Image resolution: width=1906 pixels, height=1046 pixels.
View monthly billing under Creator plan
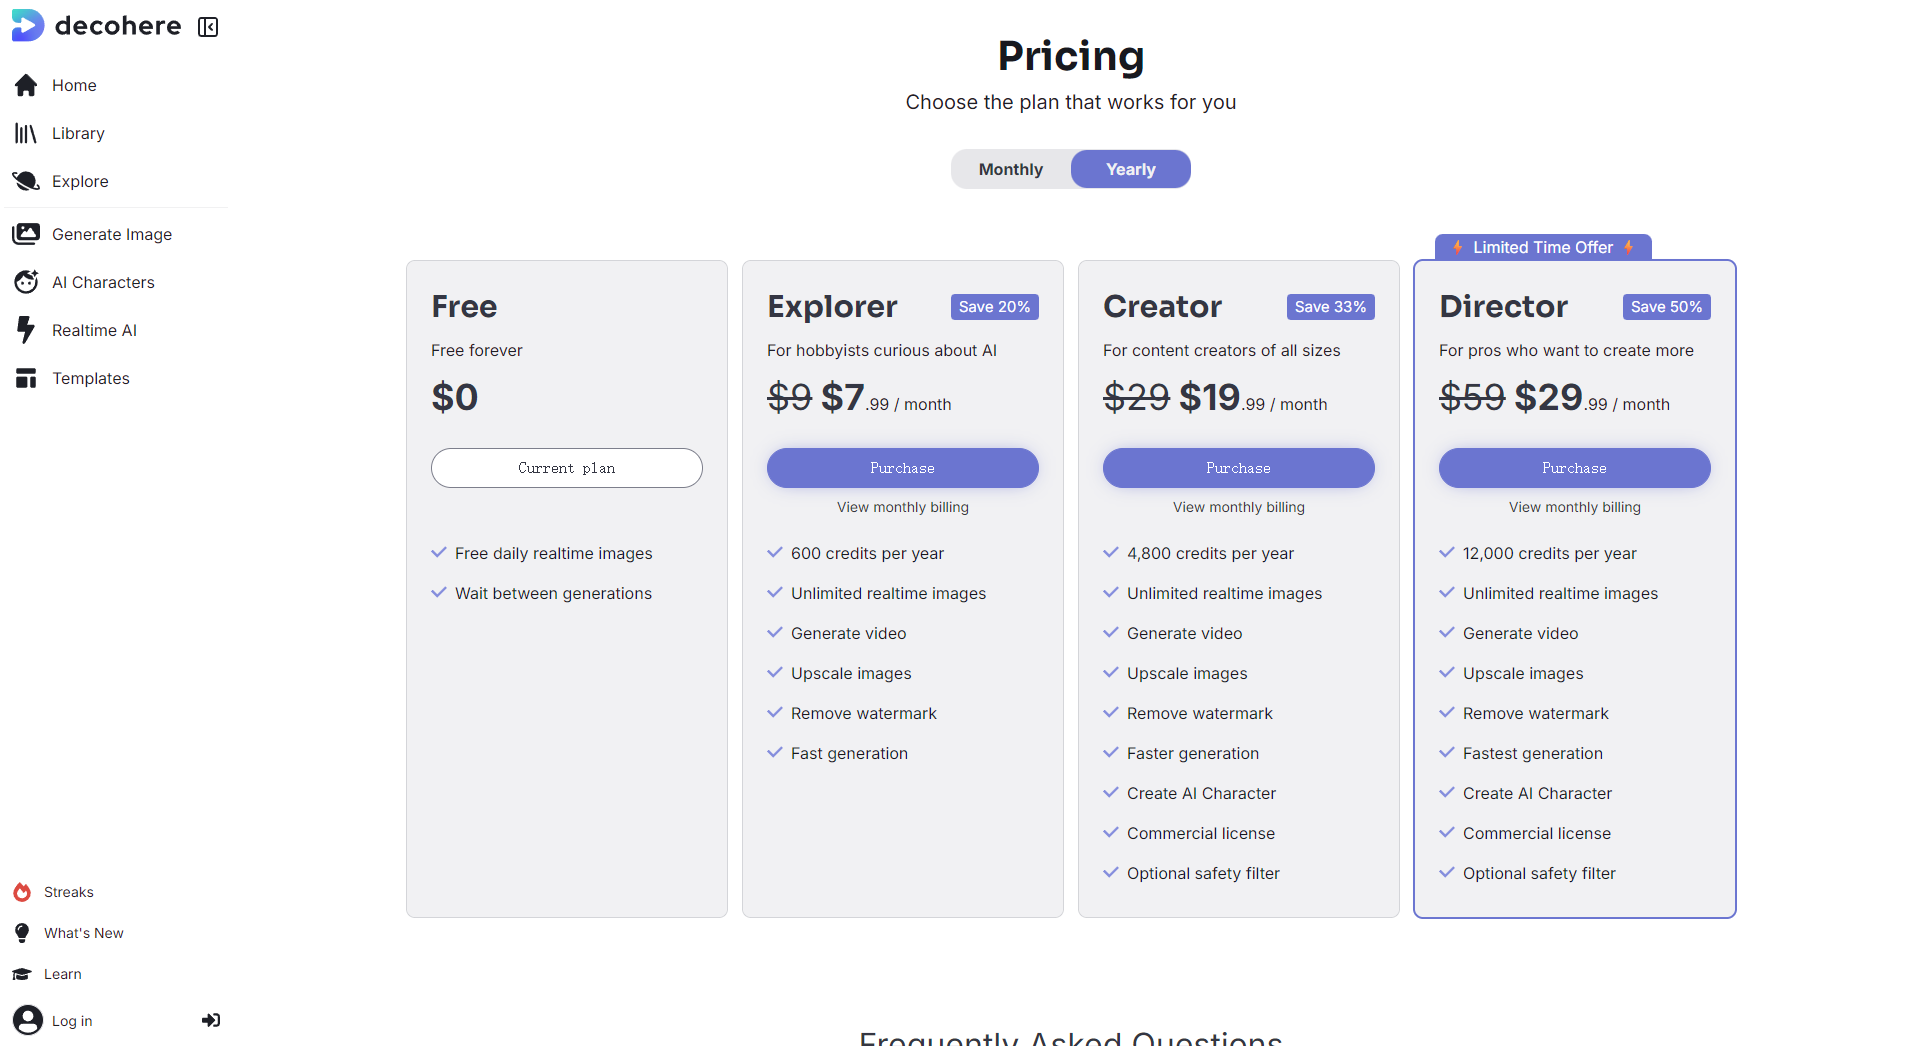coord(1238,507)
